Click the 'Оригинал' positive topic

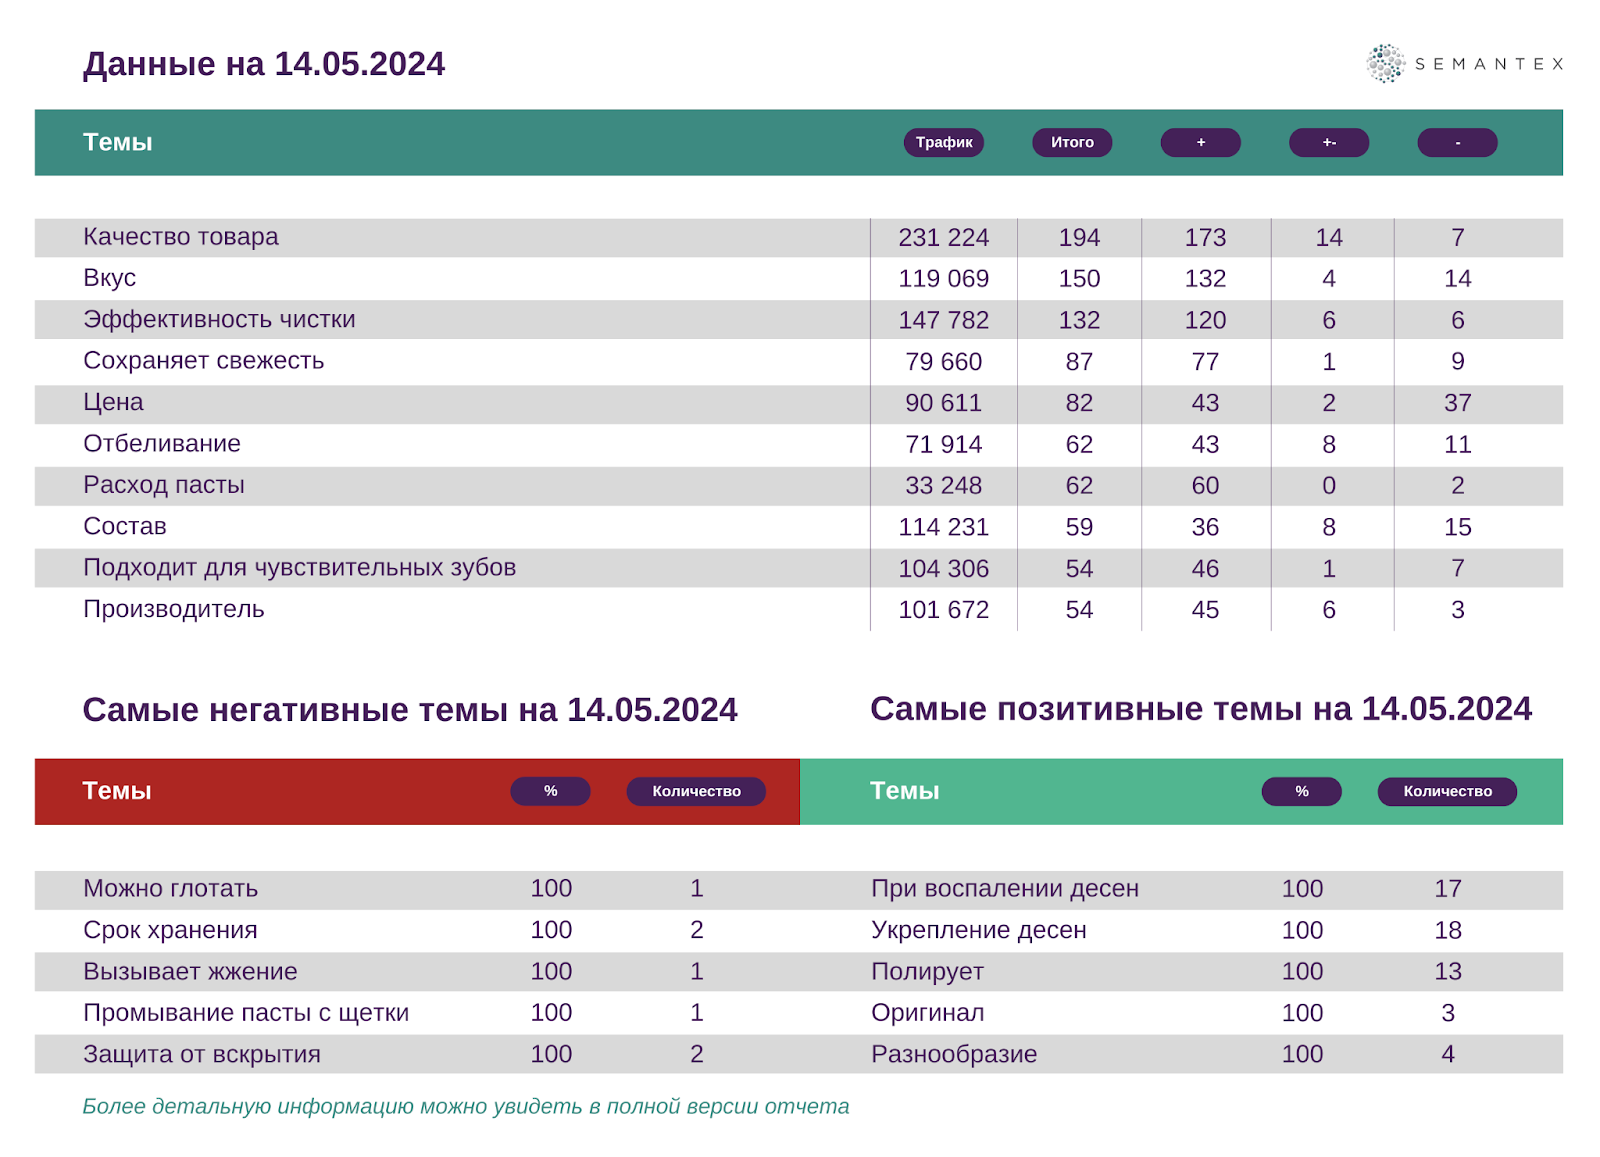927,1013
